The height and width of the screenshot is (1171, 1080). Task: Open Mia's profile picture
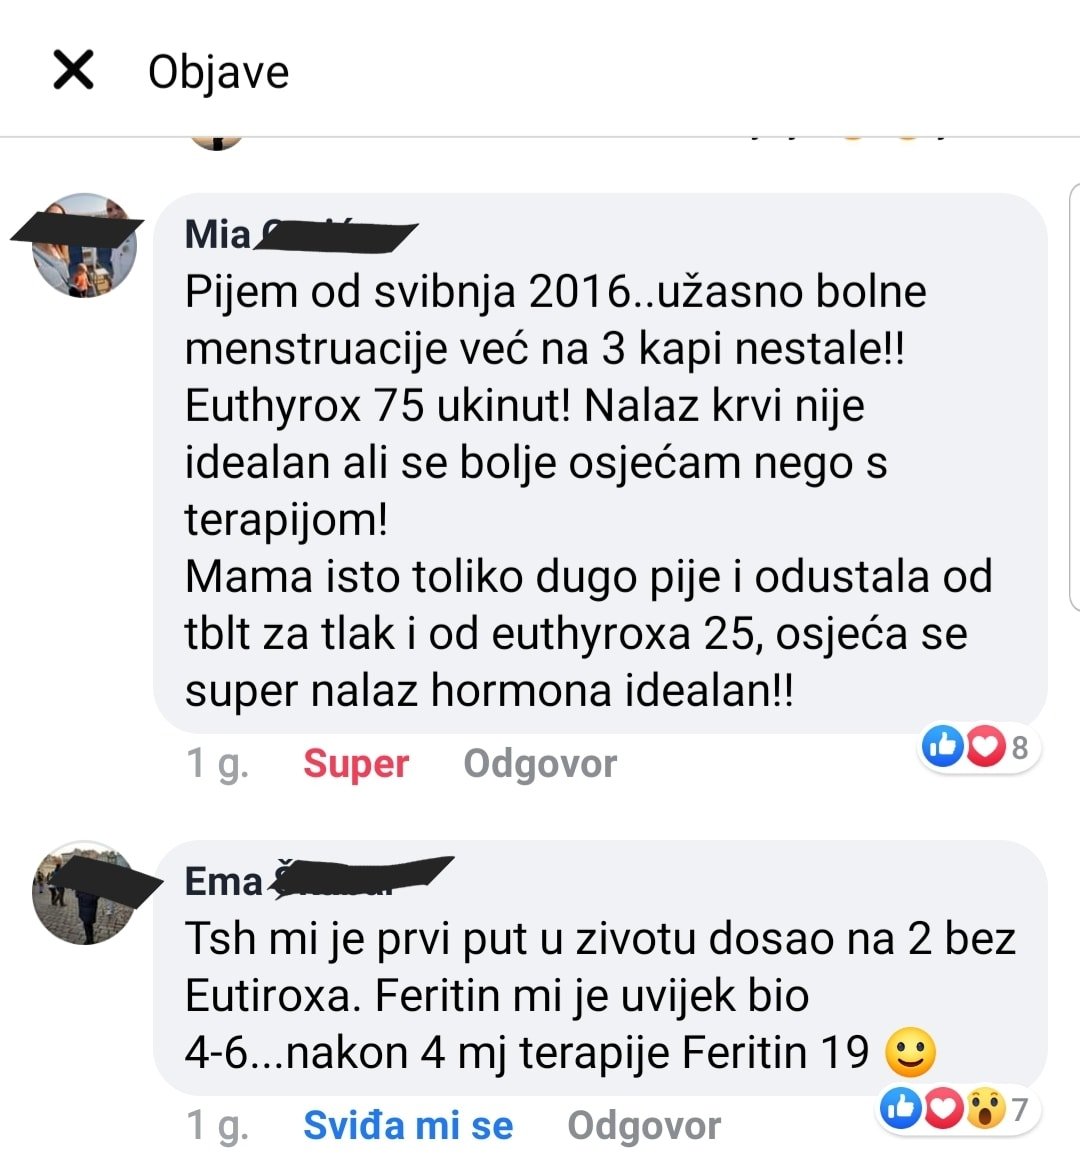coord(84,245)
